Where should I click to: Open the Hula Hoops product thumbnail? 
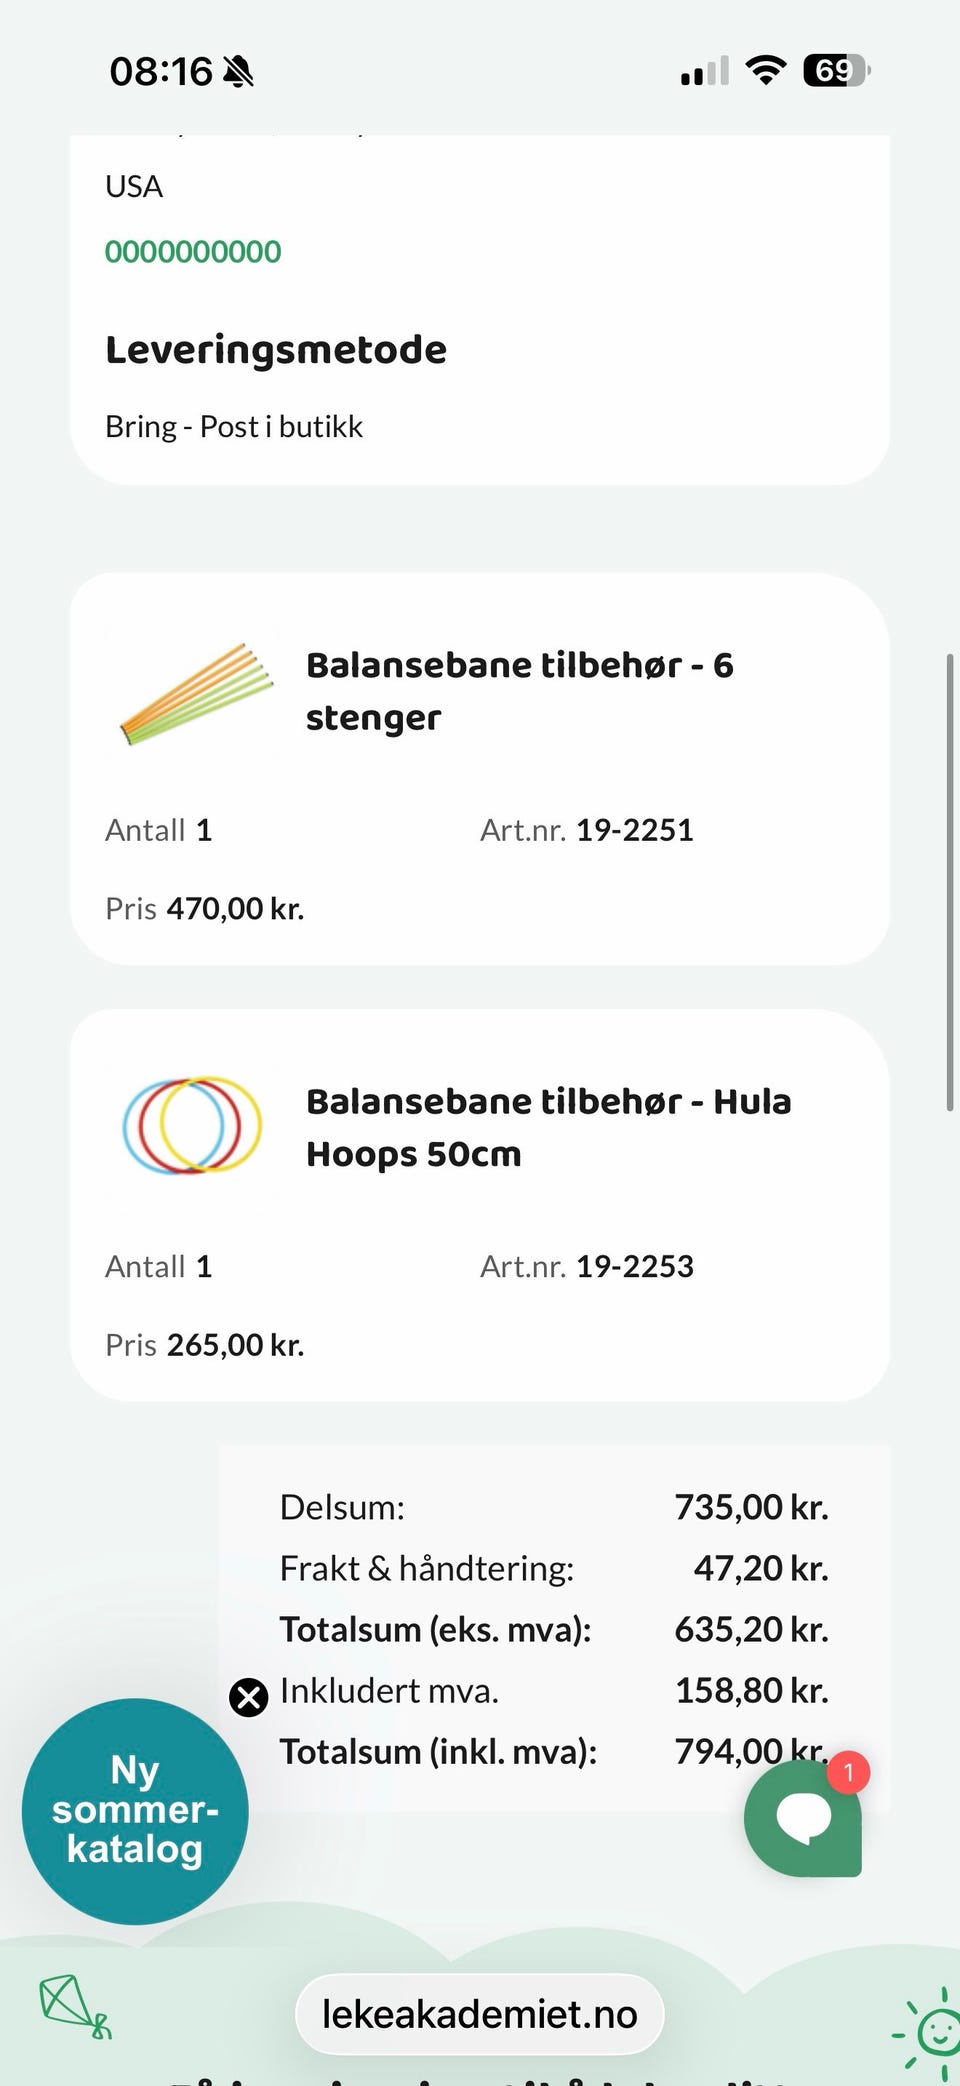(193, 1125)
